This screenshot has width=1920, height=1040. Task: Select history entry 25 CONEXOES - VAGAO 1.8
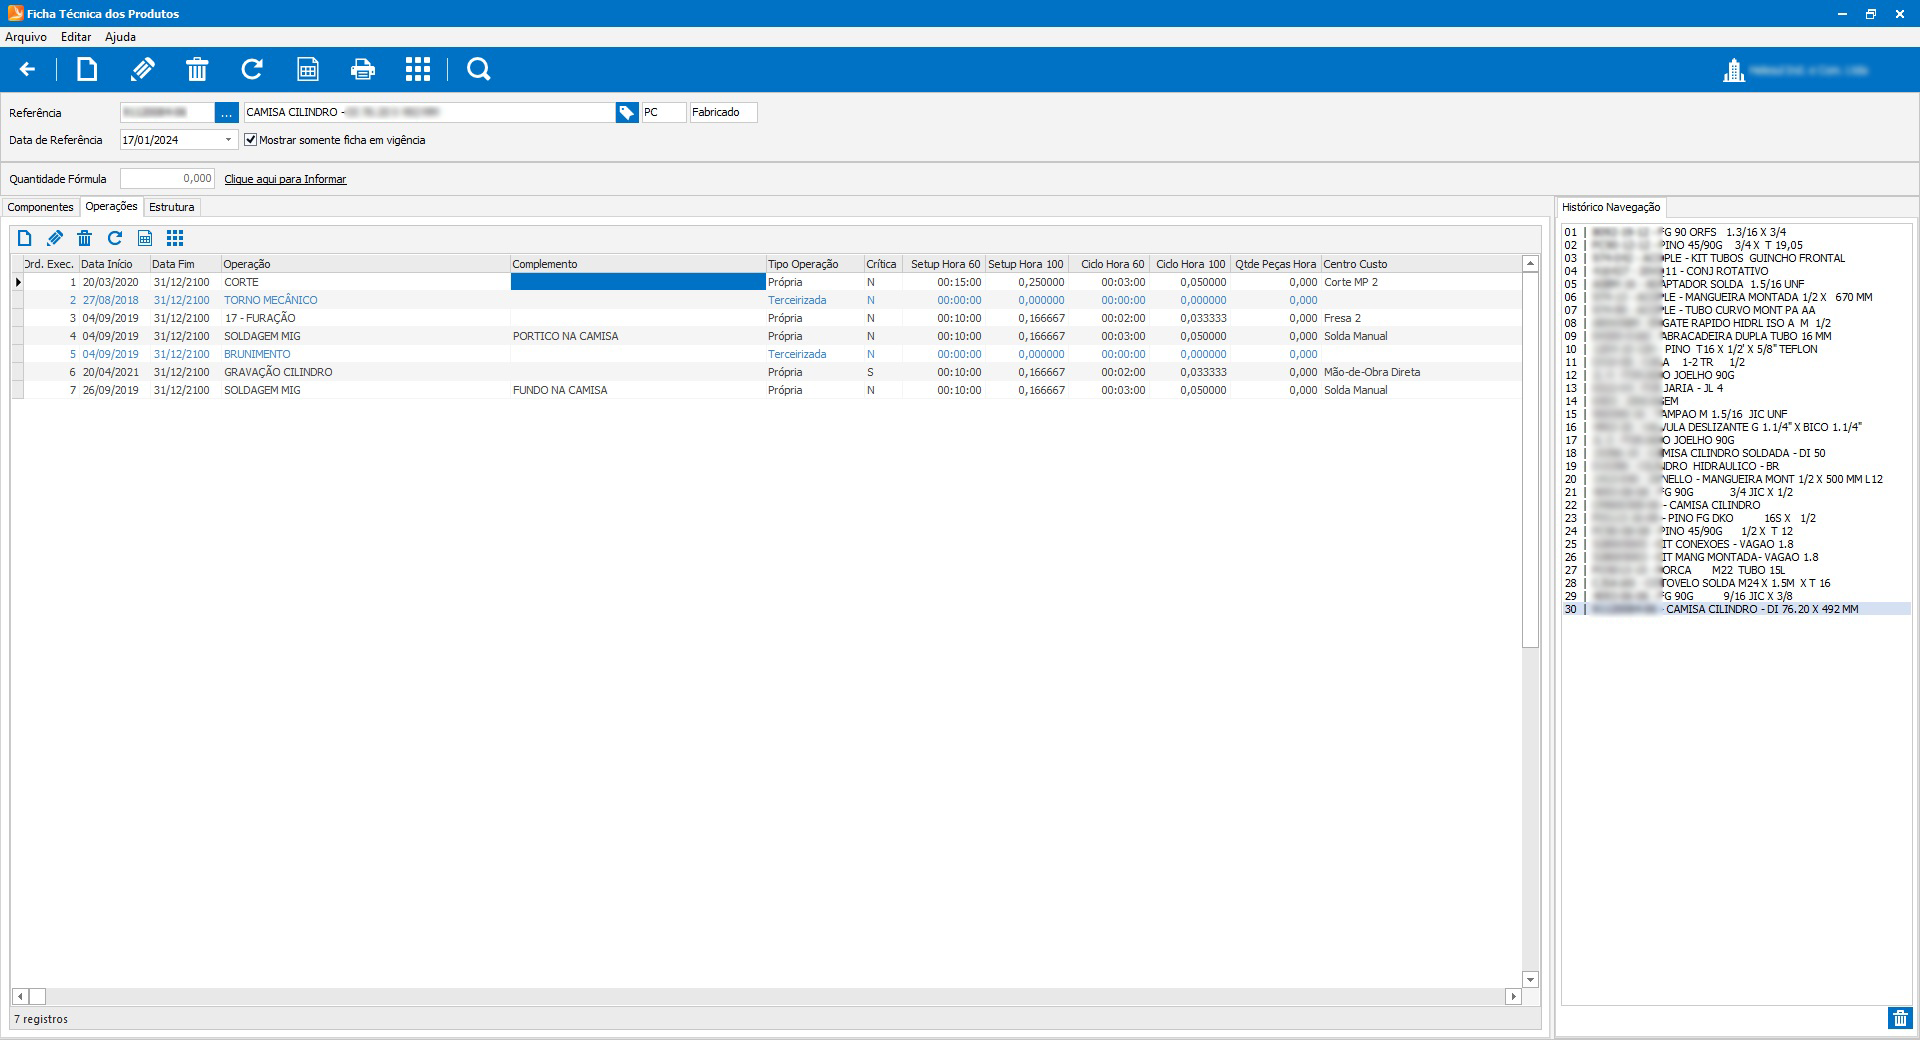(1736, 544)
